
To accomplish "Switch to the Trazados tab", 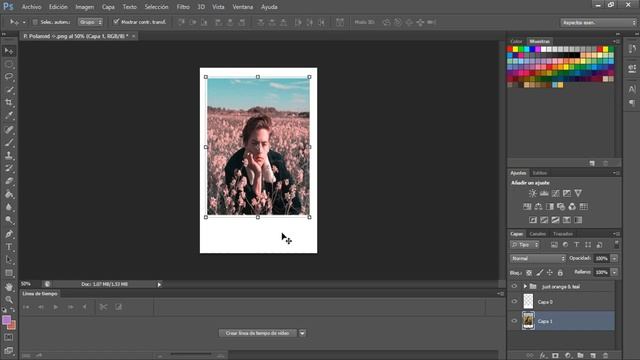I will [563, 234].
